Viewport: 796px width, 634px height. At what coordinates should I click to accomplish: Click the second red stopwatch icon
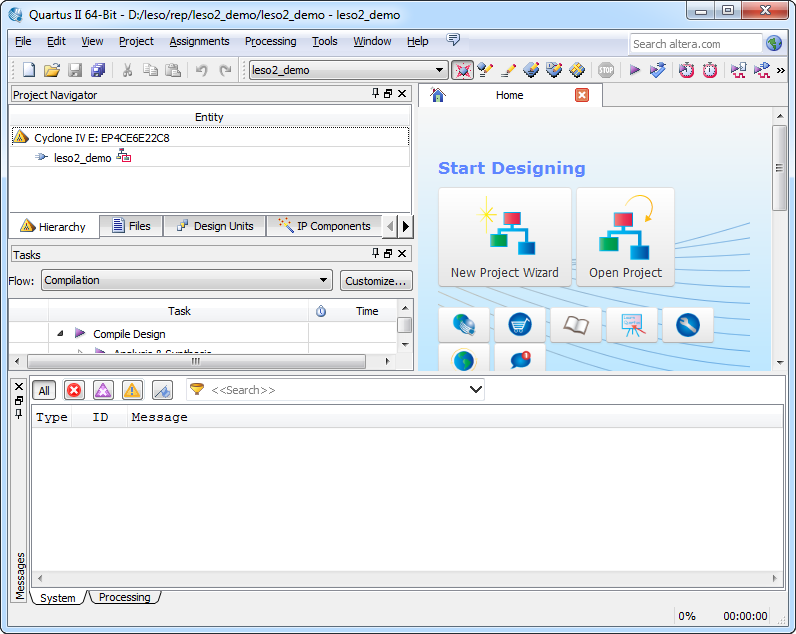pos(710,70)
